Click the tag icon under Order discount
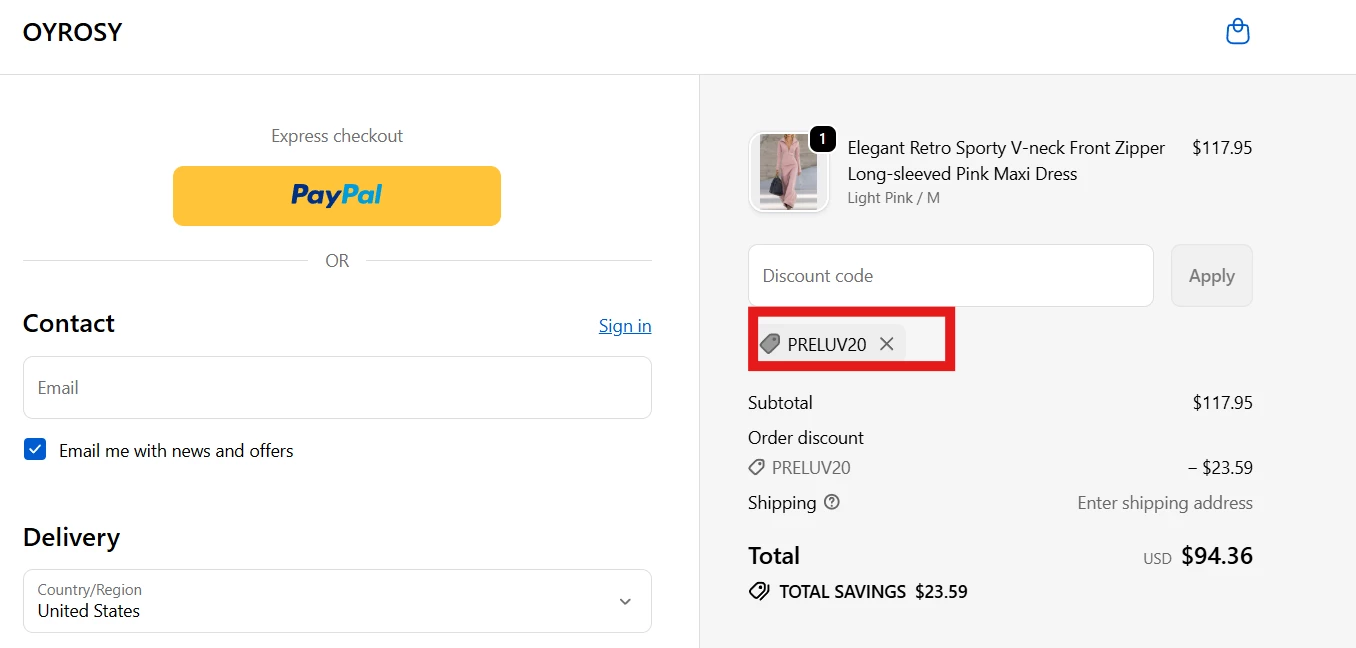 [x=756, y=467]
